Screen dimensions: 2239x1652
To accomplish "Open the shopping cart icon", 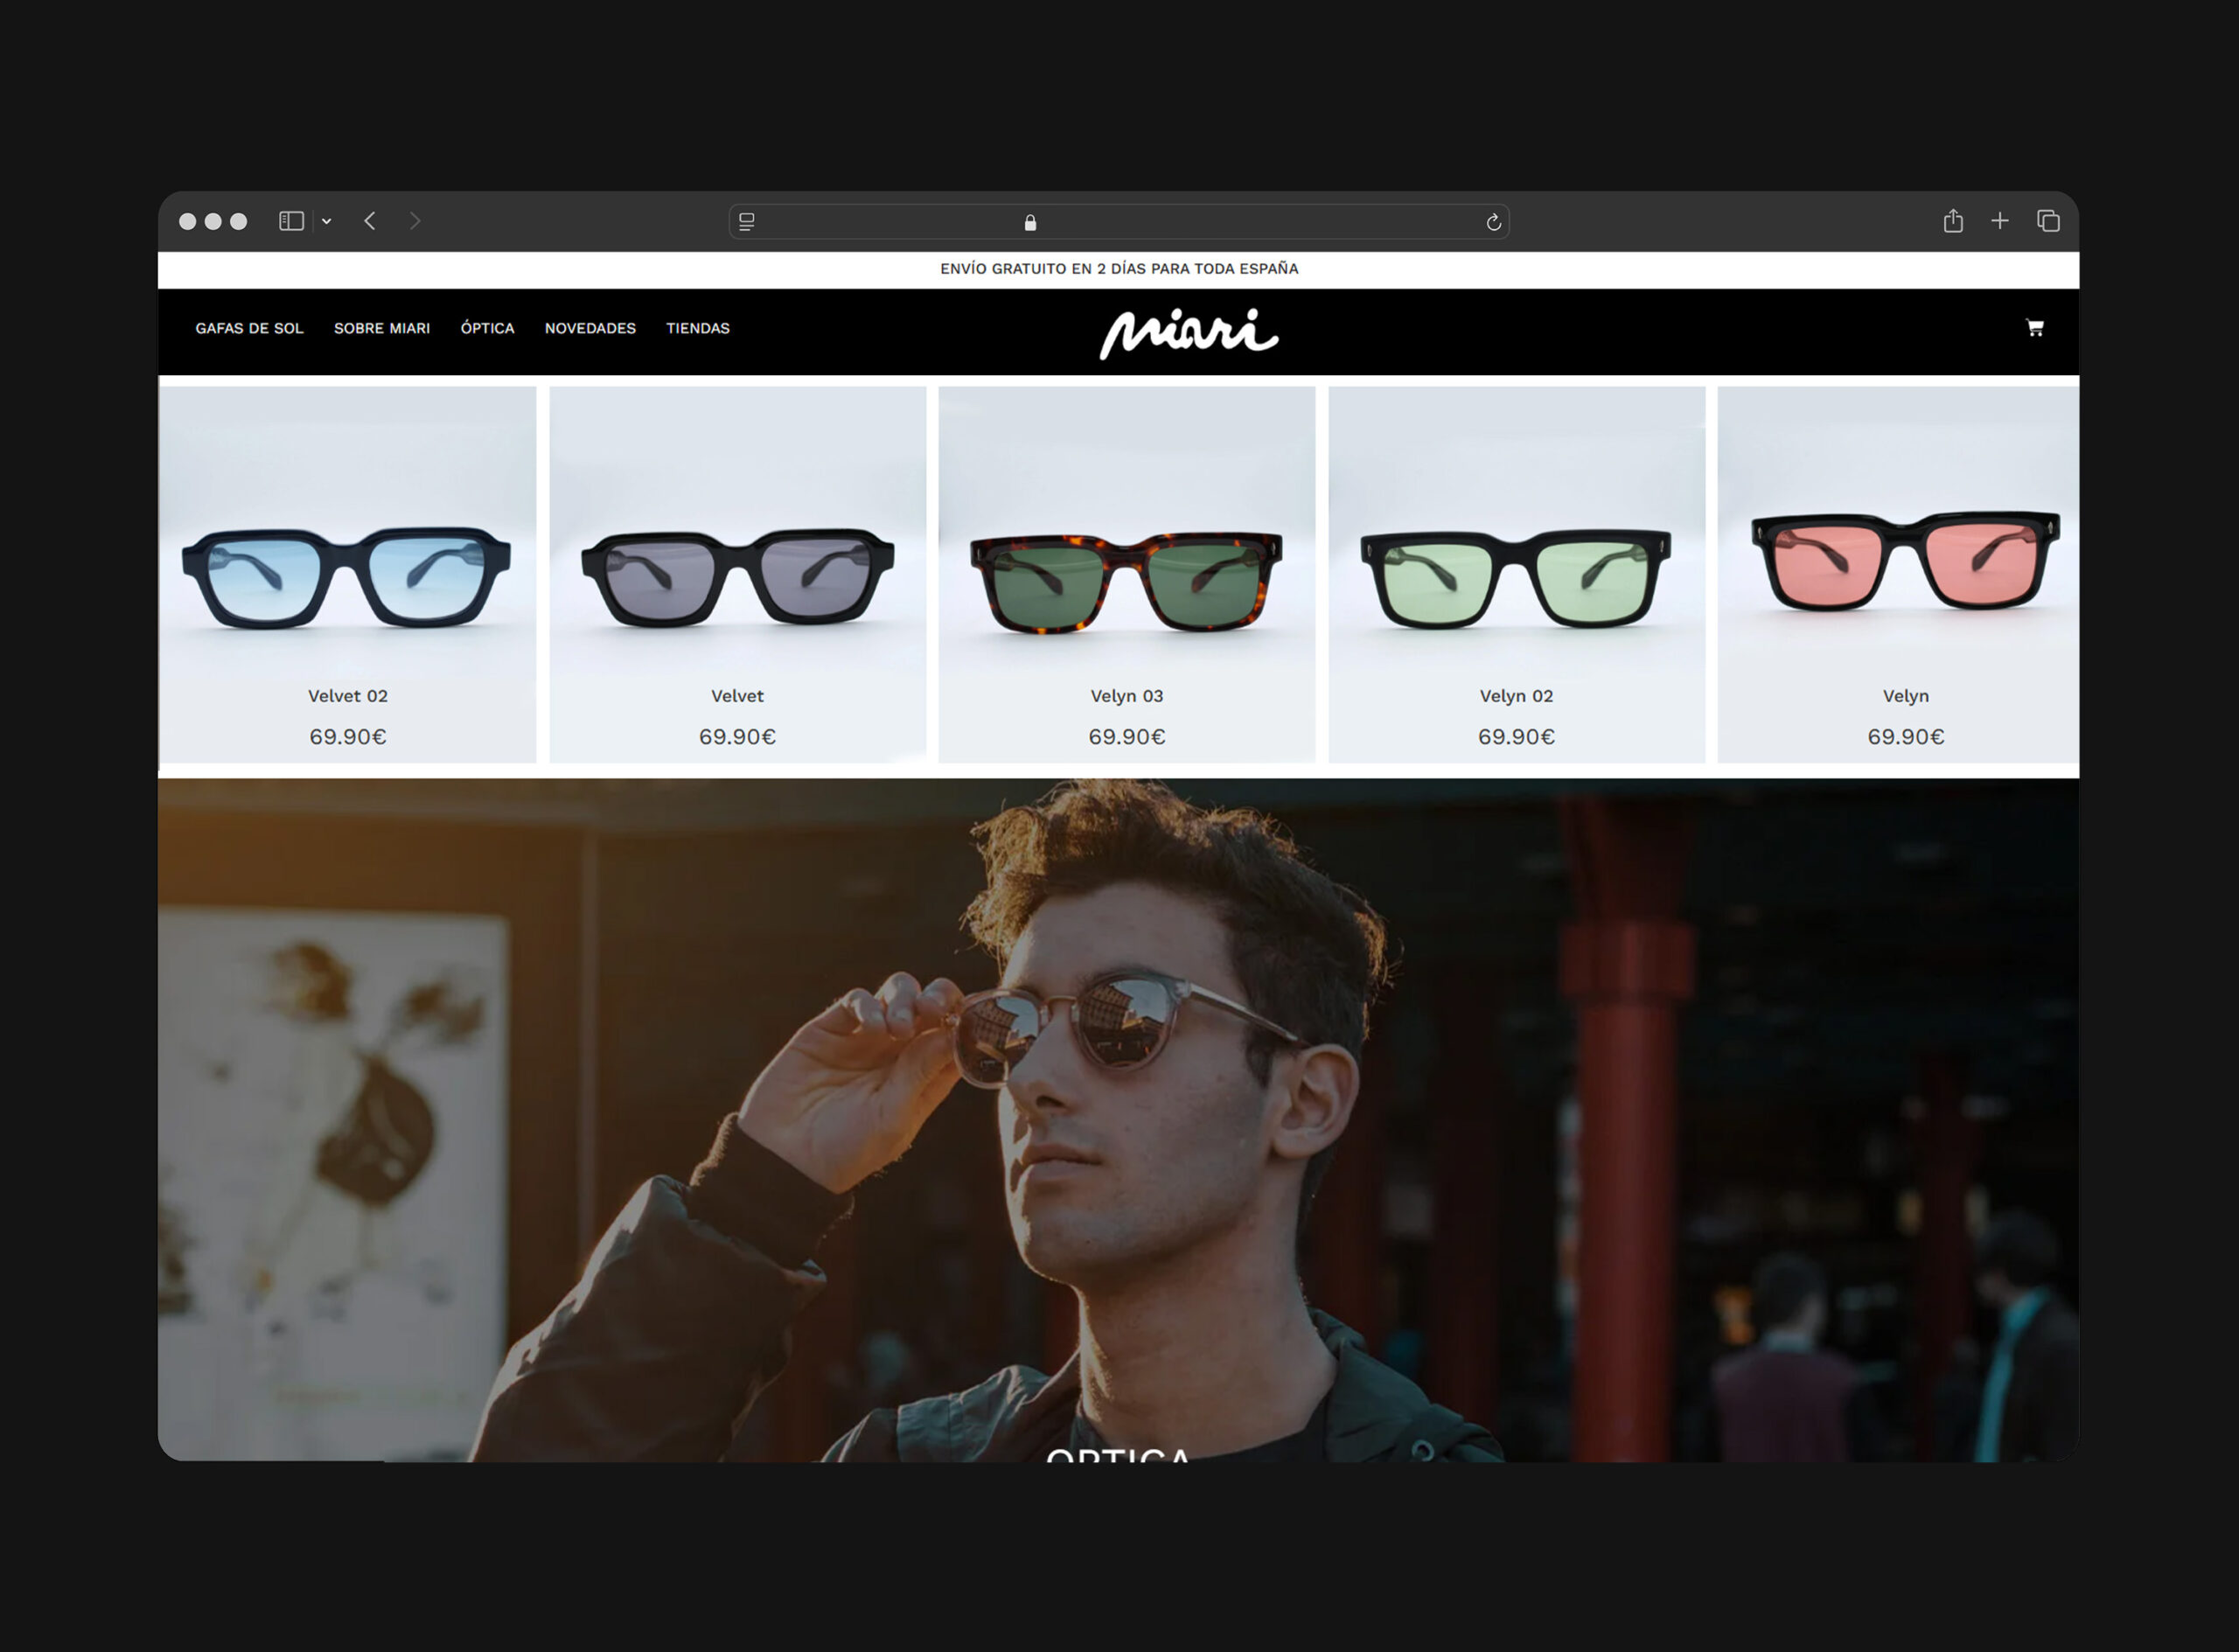I will pyautogui.click(x=2034, y=328).
